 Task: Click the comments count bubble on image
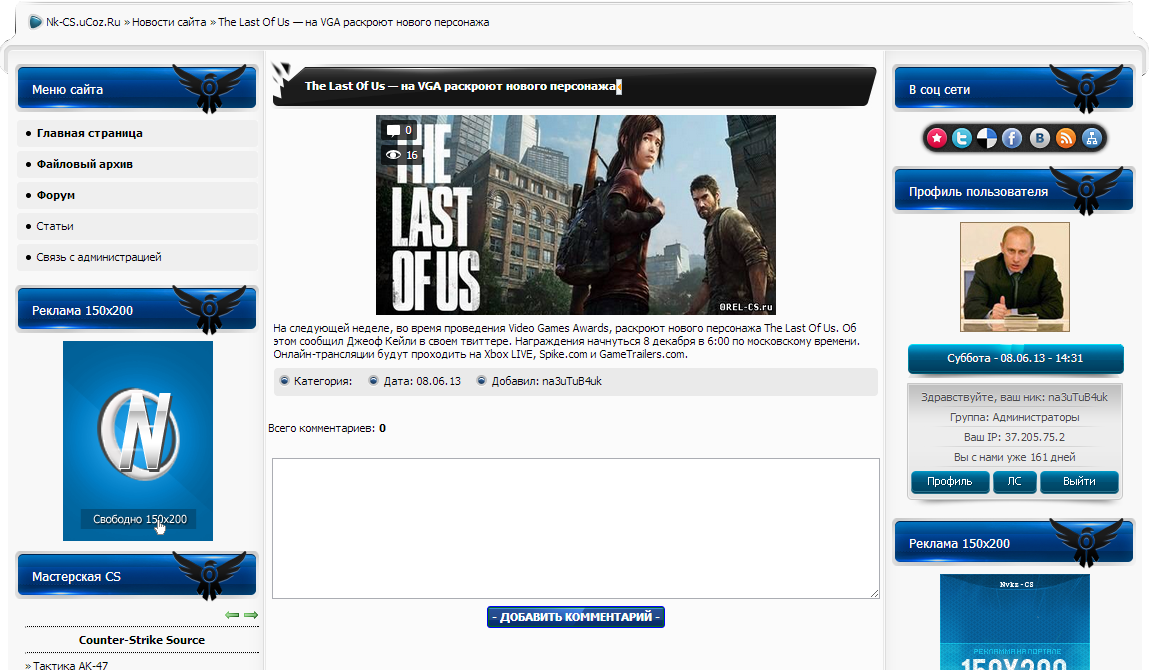pyautogui.click(x=399, y=130)
